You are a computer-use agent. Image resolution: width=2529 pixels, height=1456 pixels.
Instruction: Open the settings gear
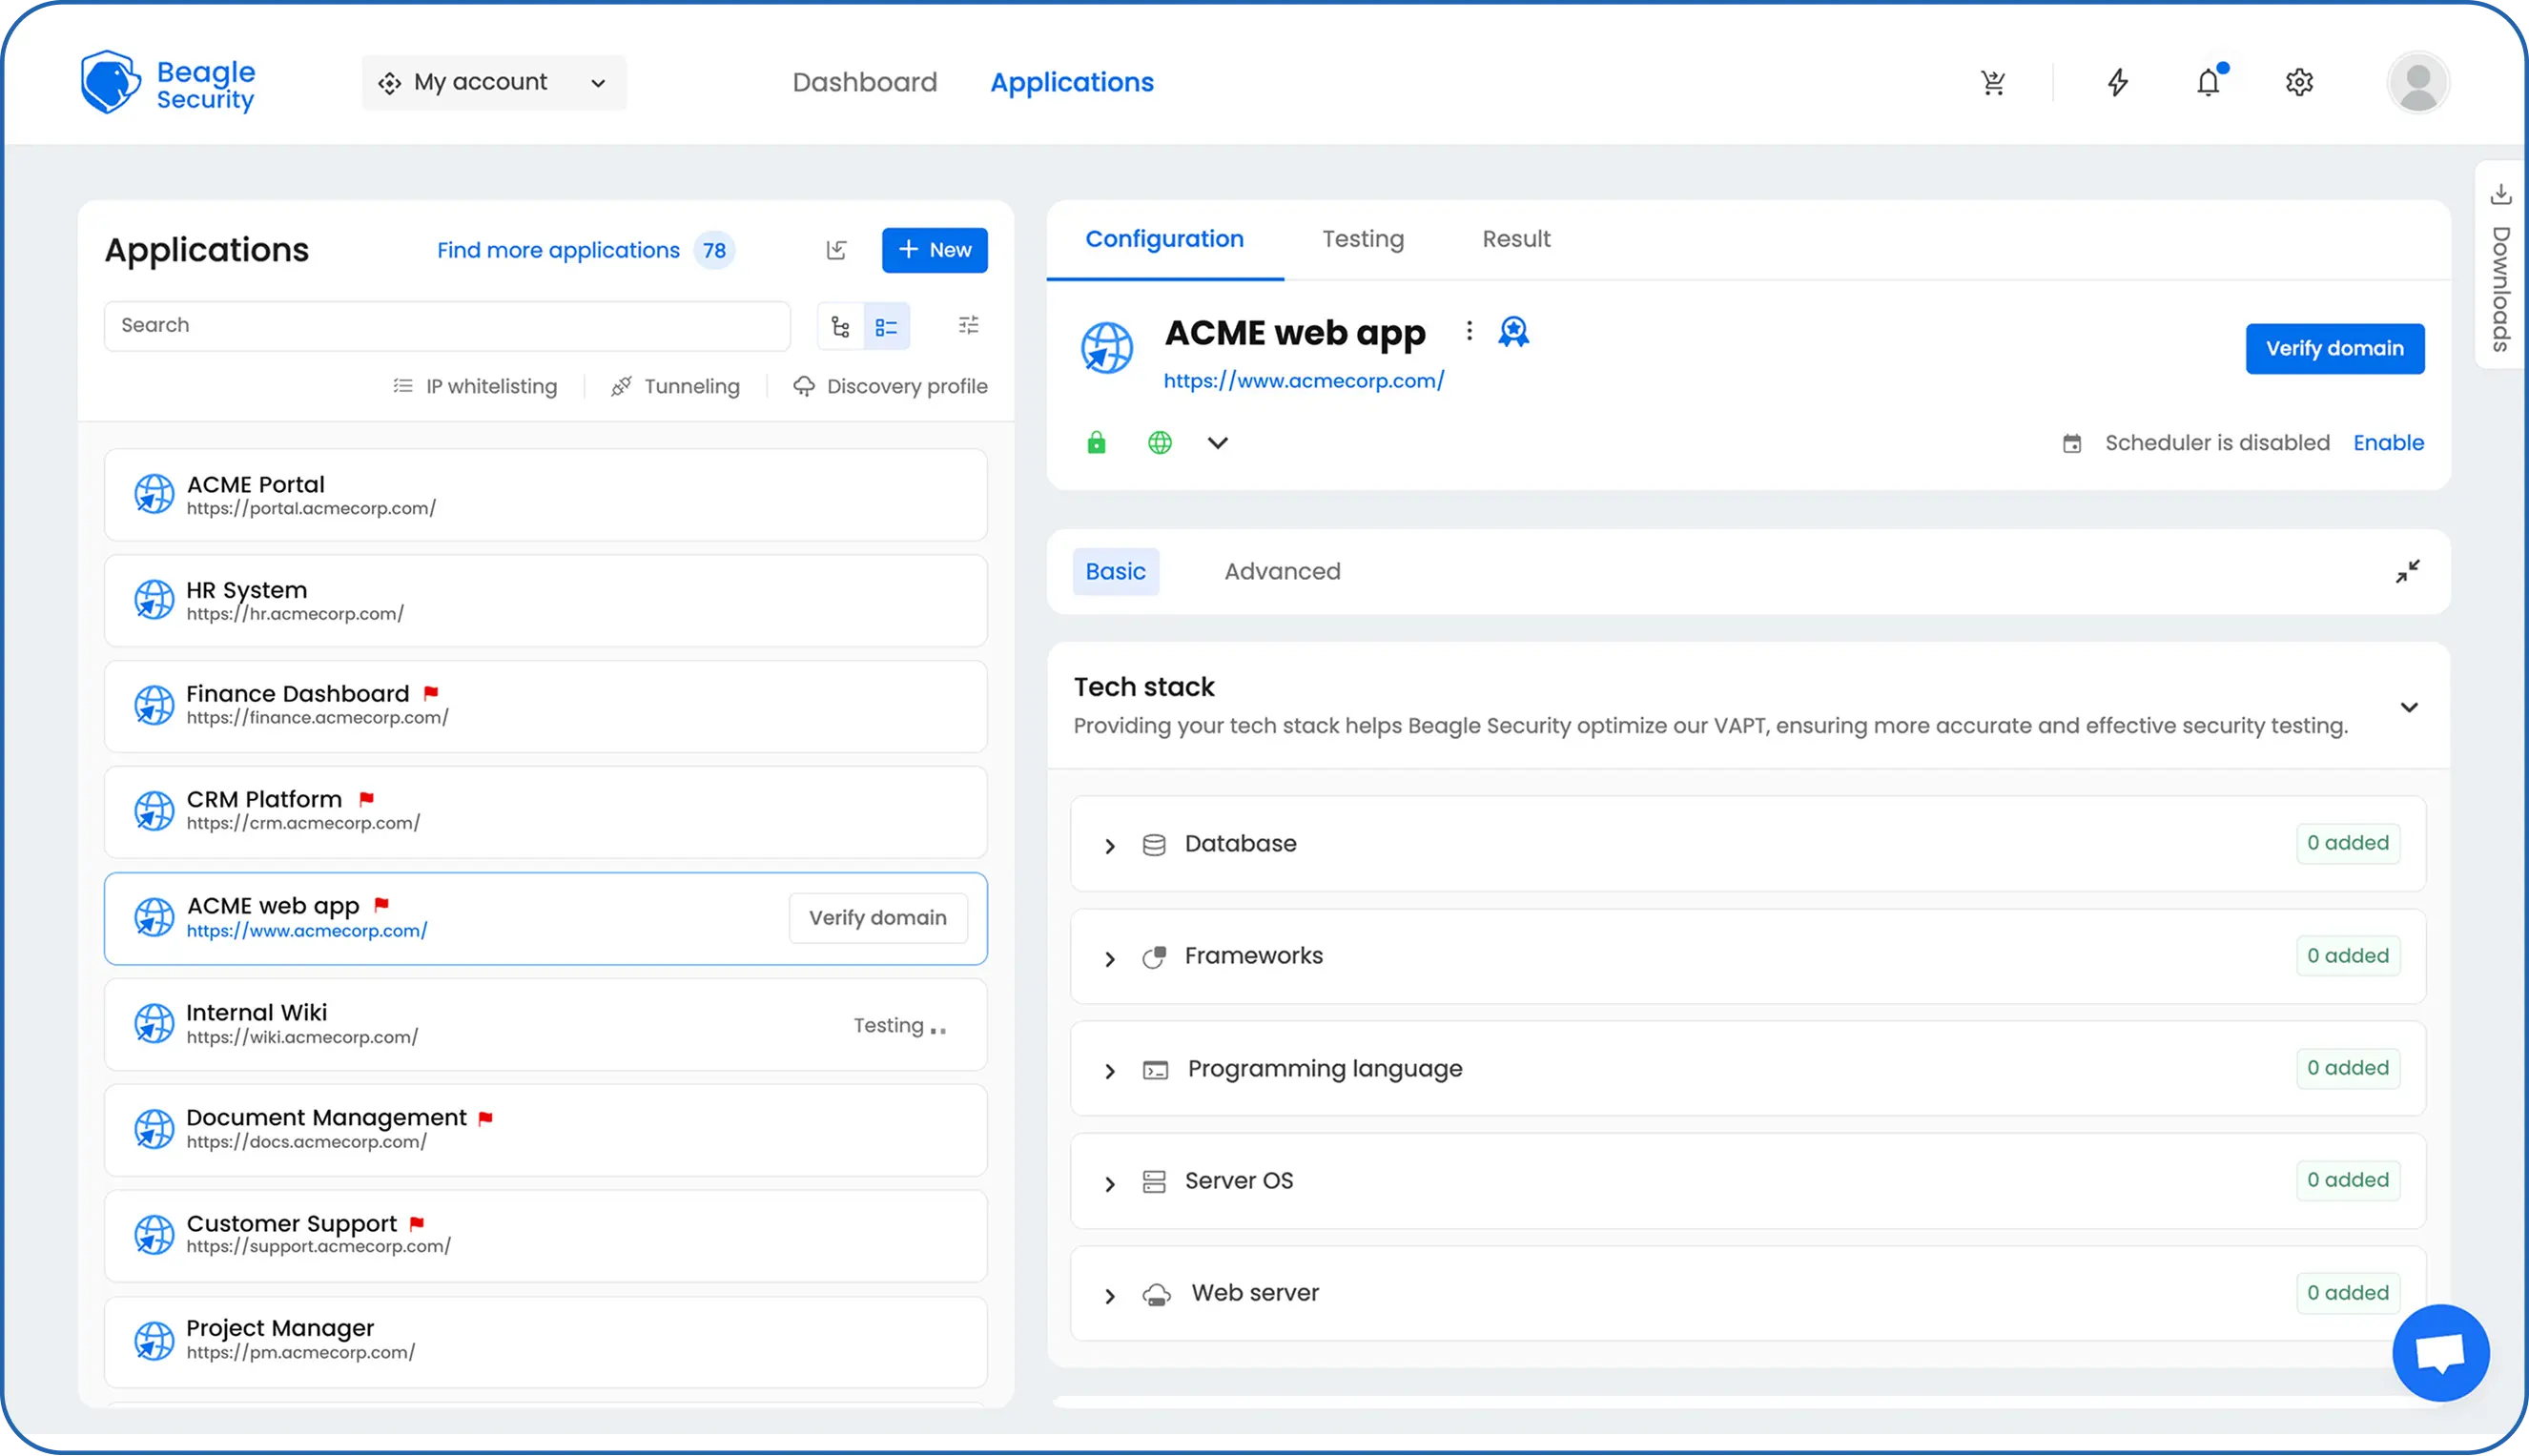(x=2299, y=82)
